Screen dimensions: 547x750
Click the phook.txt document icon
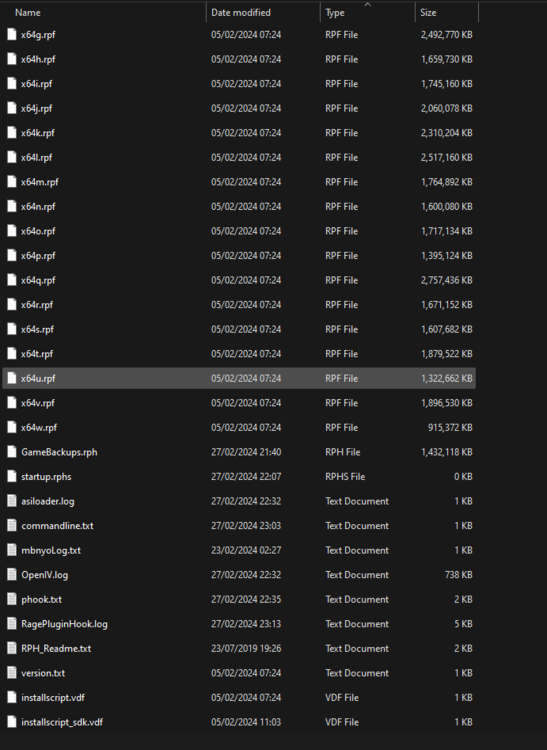coord(12,599)
